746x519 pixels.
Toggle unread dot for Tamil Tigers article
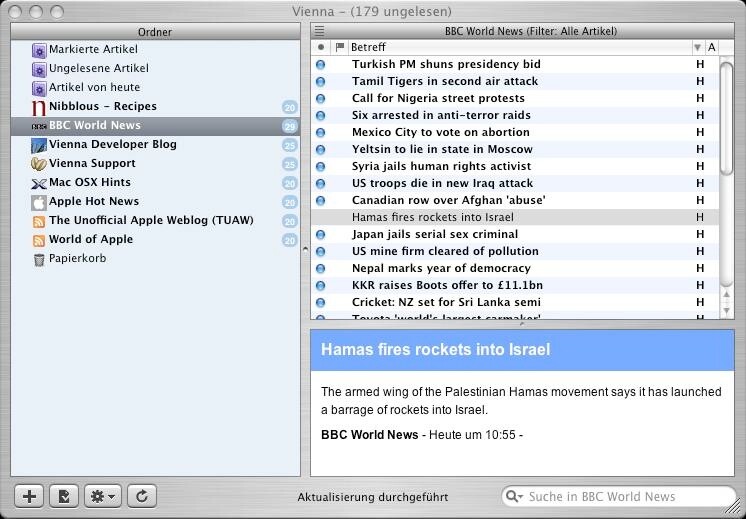(321, 81)
